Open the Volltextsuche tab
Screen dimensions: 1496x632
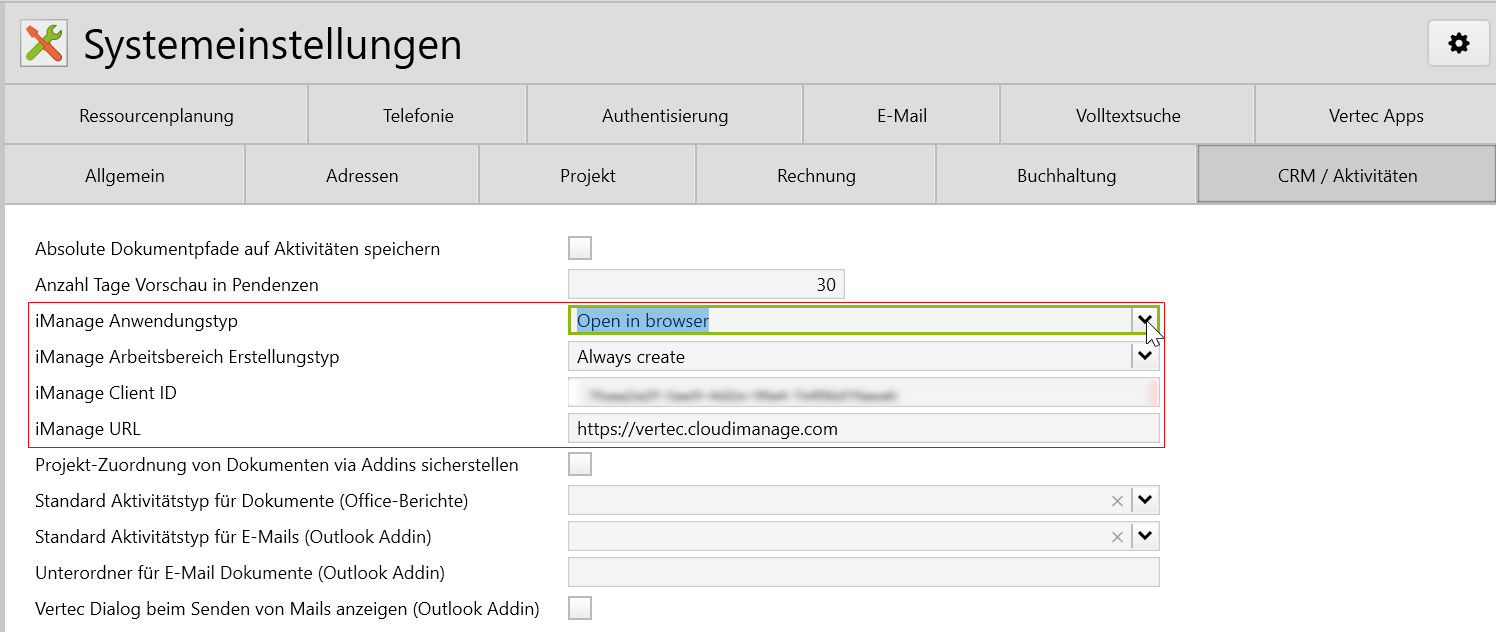point(1127,116)
